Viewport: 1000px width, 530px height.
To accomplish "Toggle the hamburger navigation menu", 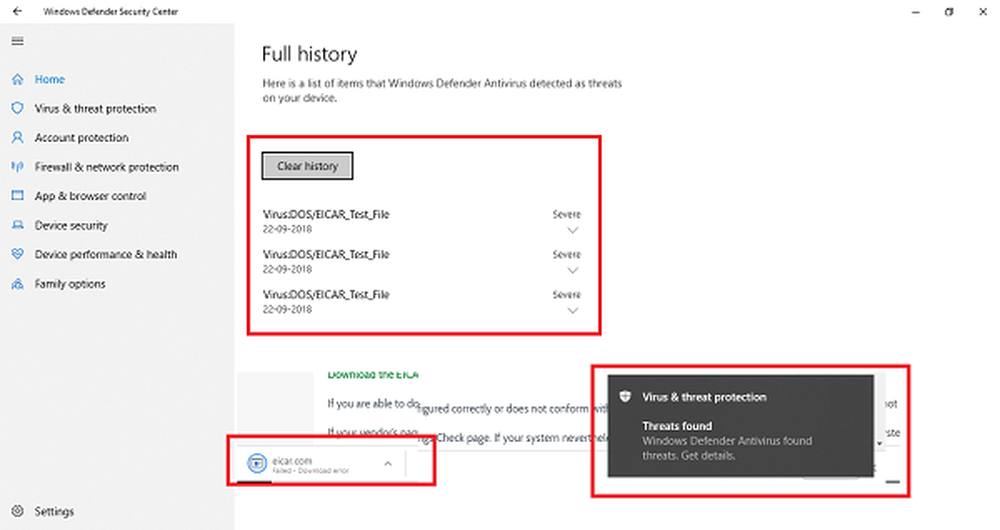I will click(x=17, y=41).
